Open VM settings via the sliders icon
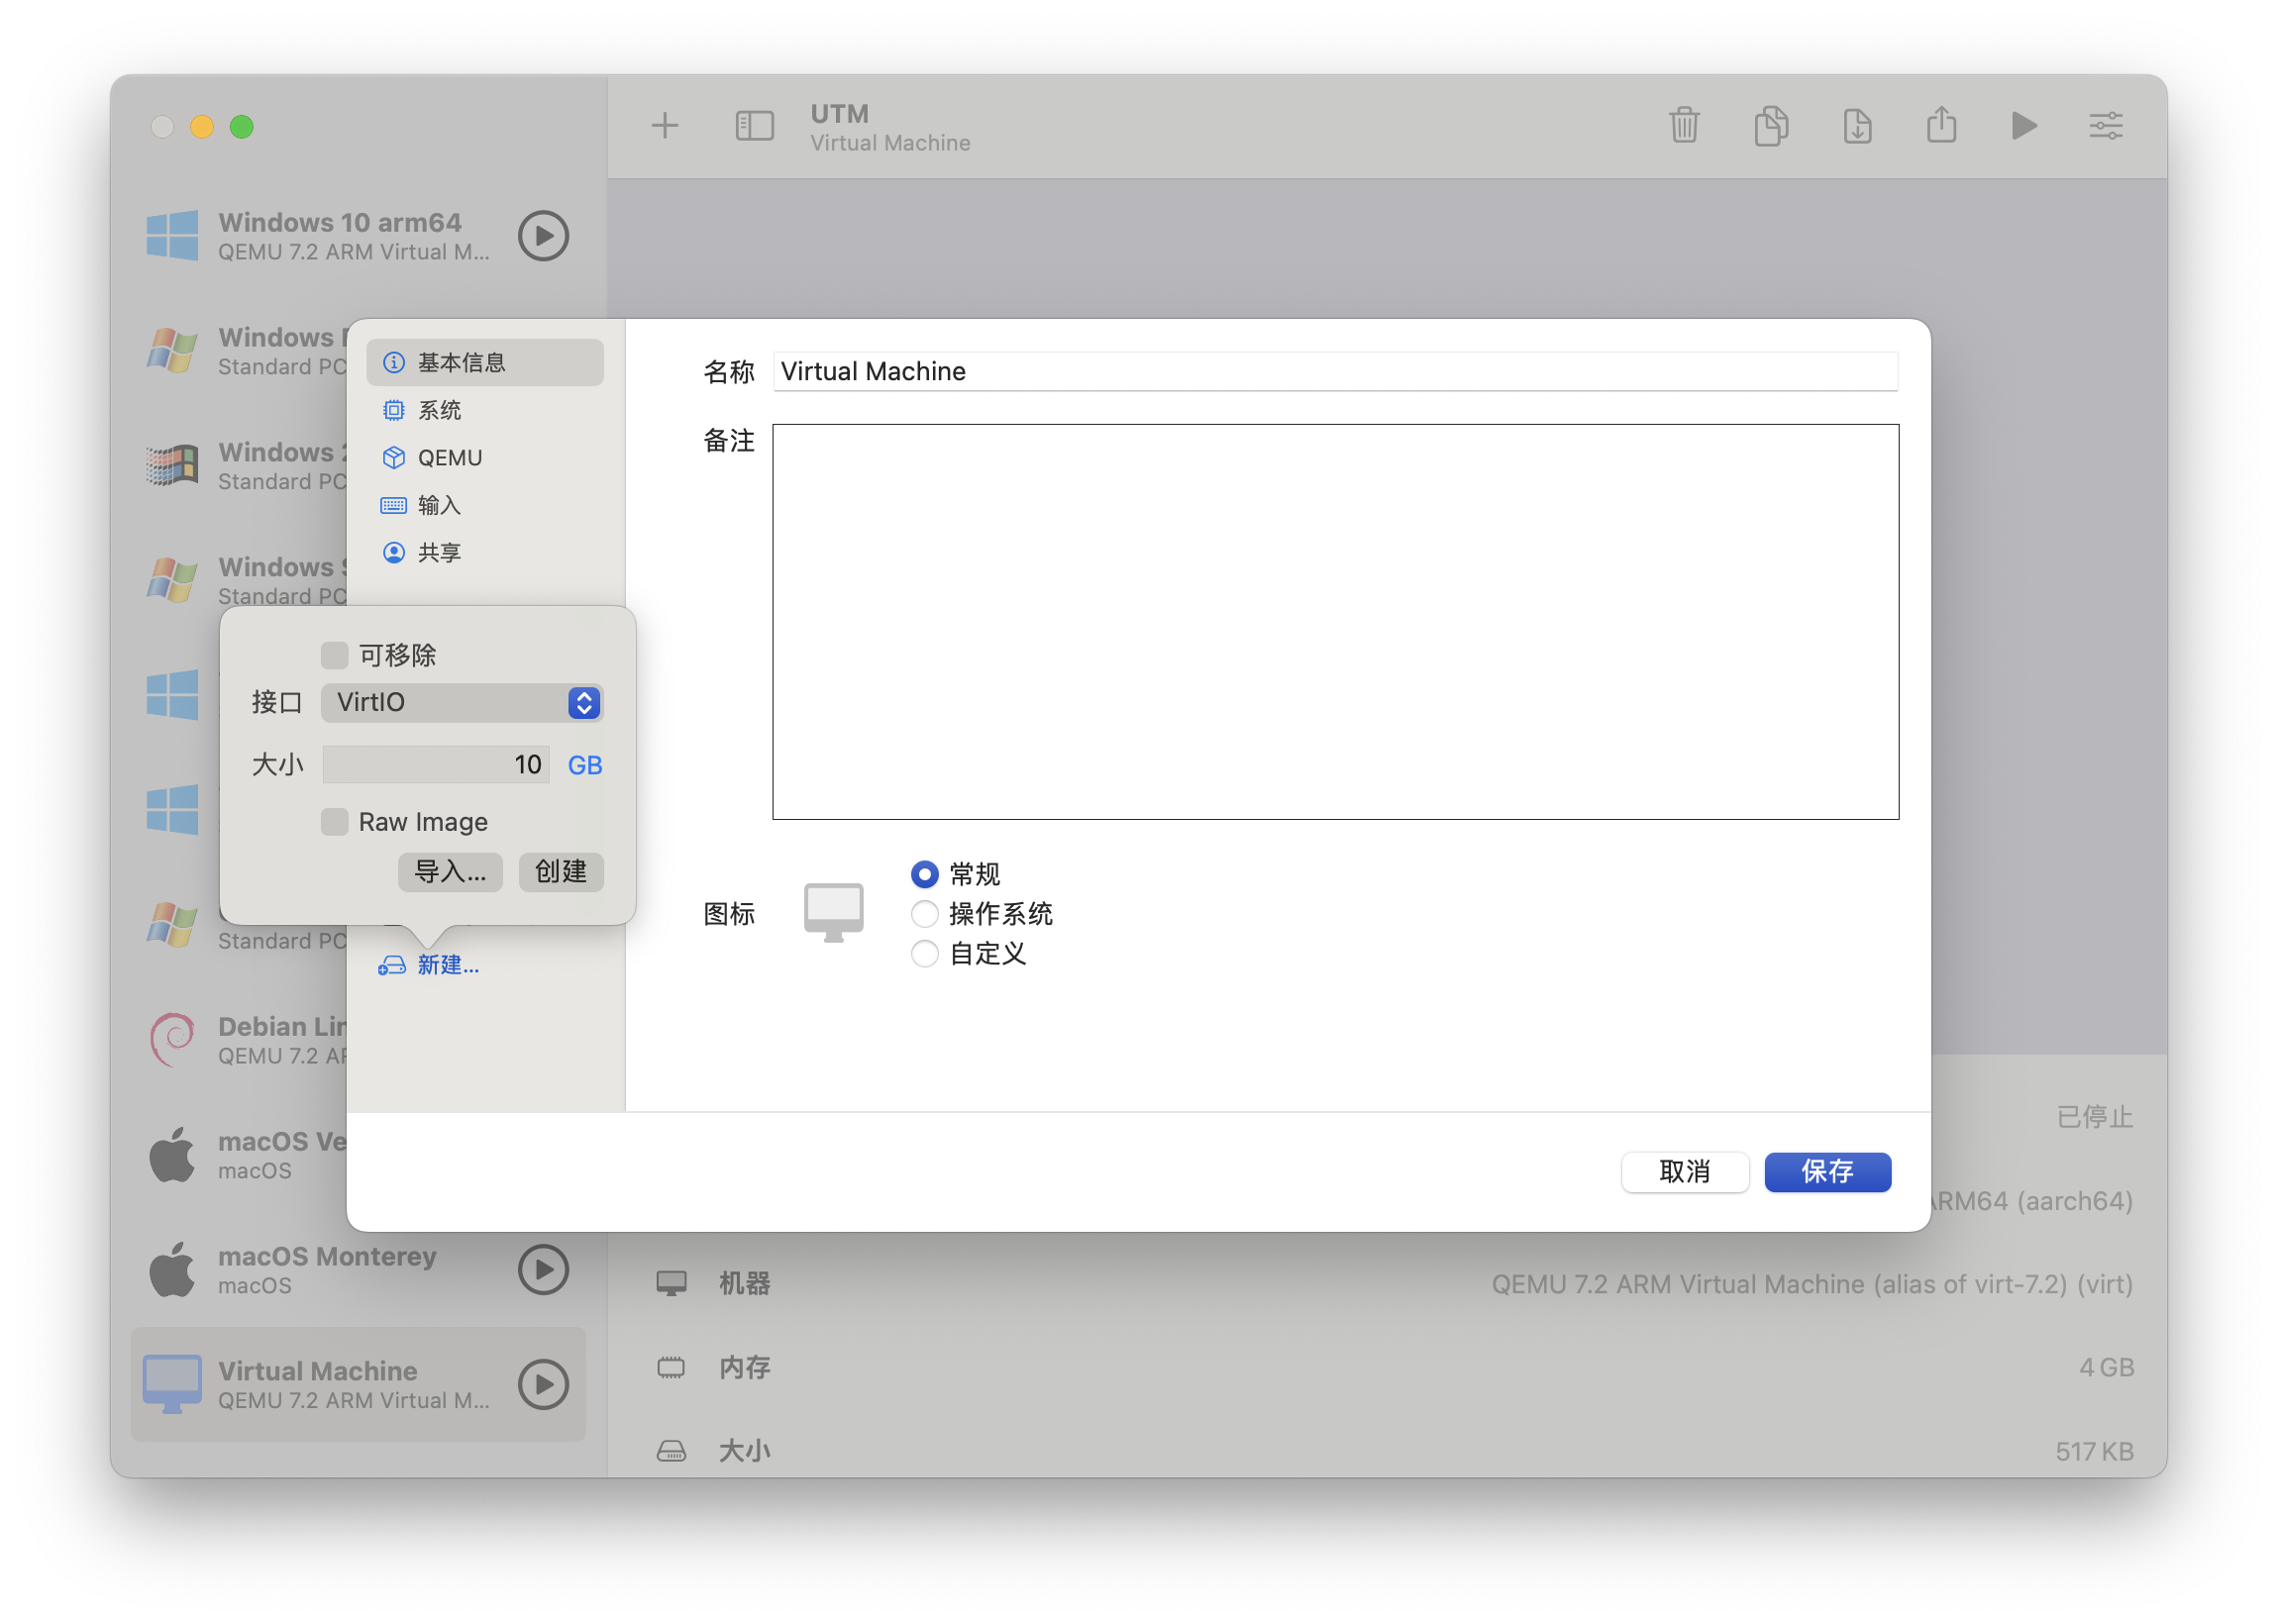The width and height of the screenshot is (2278, 1624). point(2106,125)
